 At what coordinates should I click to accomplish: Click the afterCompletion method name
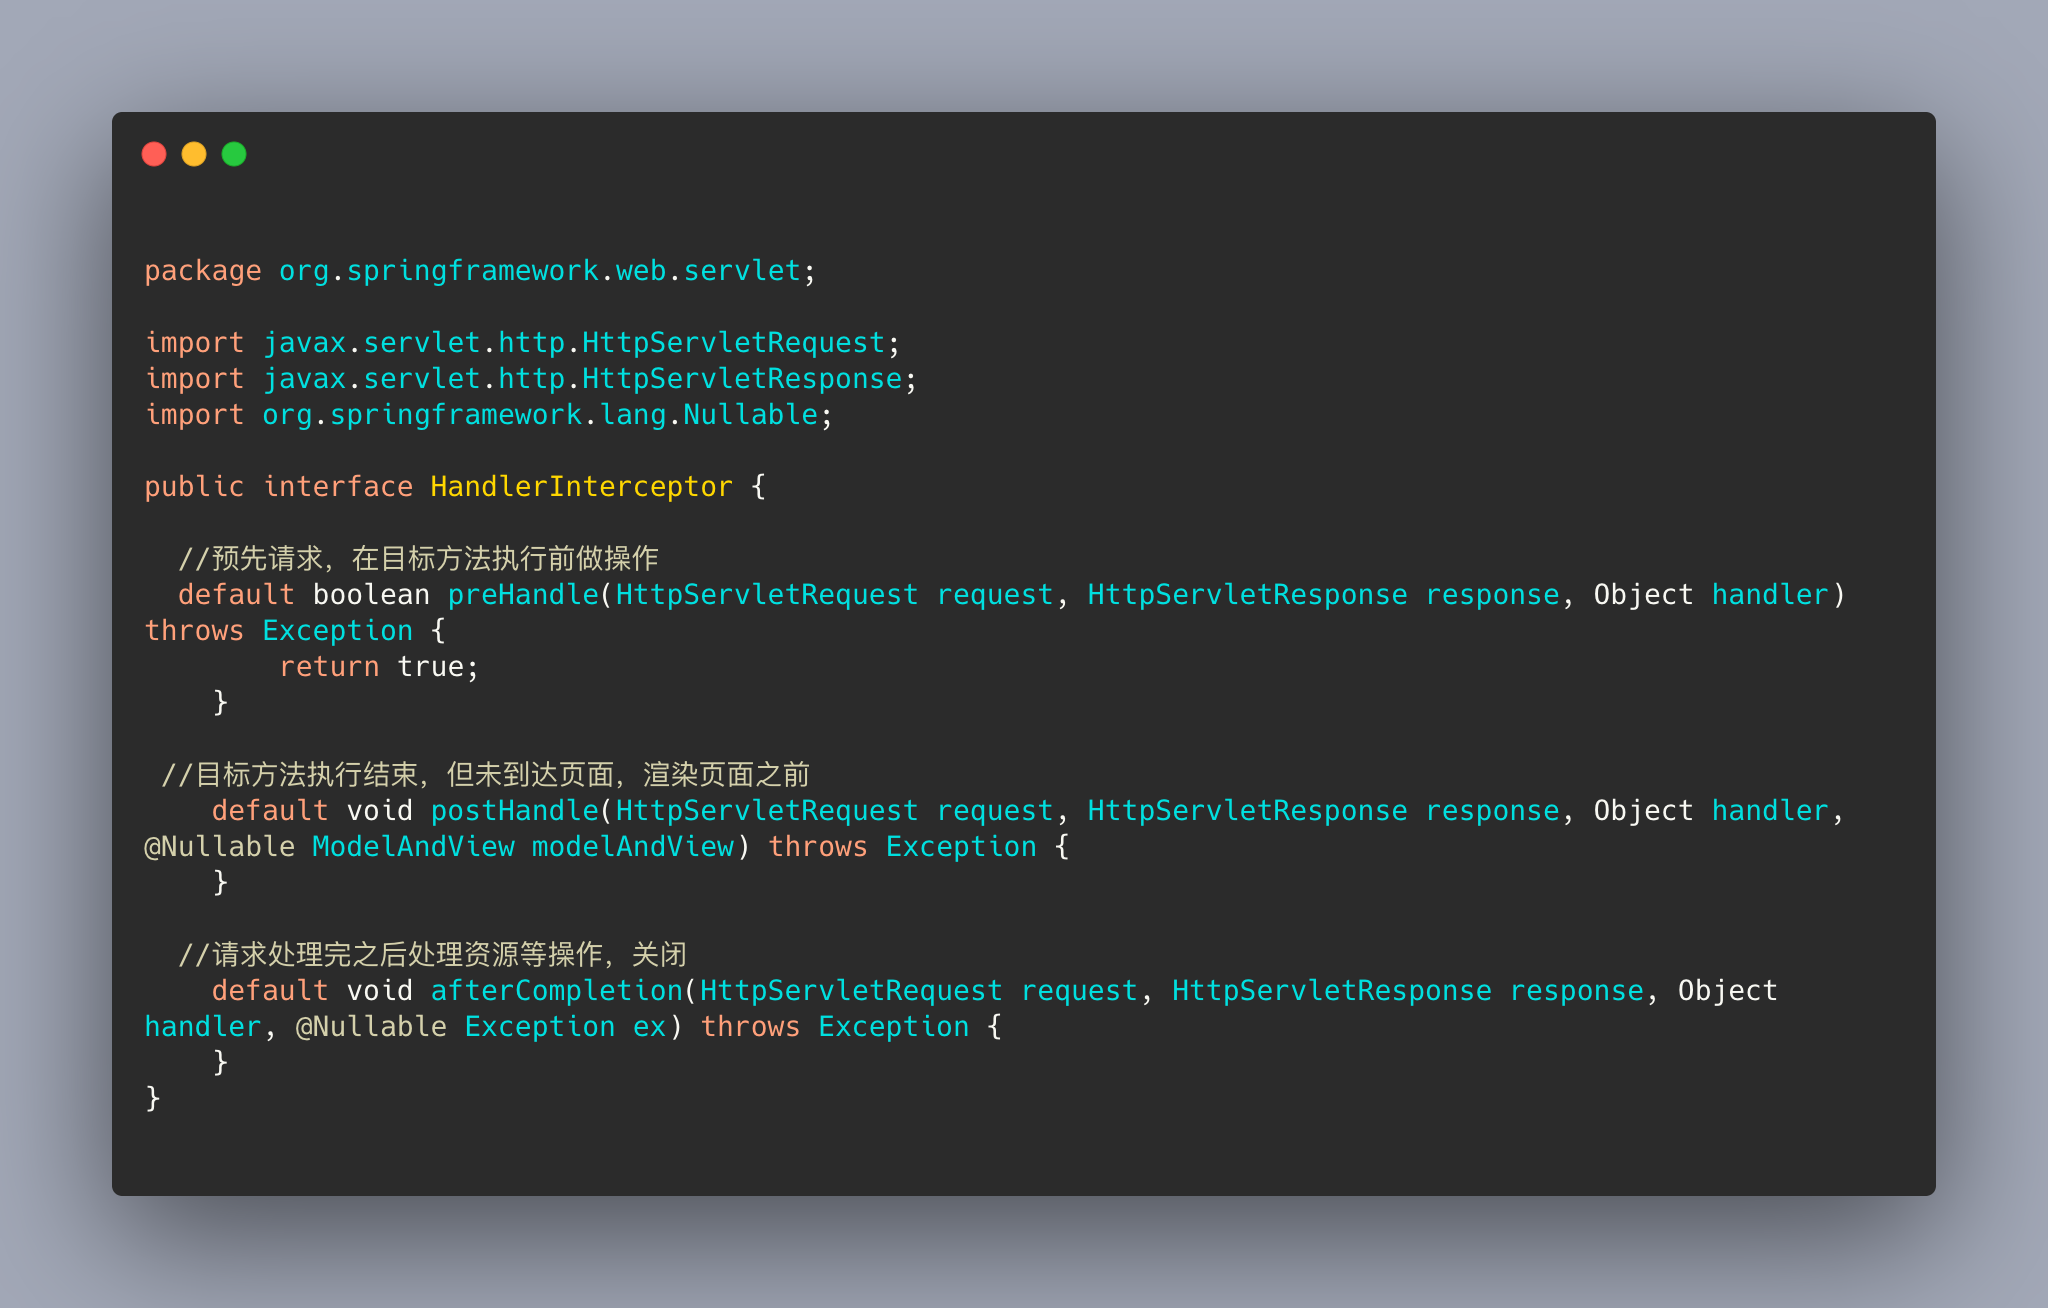(x=557, y=991)
